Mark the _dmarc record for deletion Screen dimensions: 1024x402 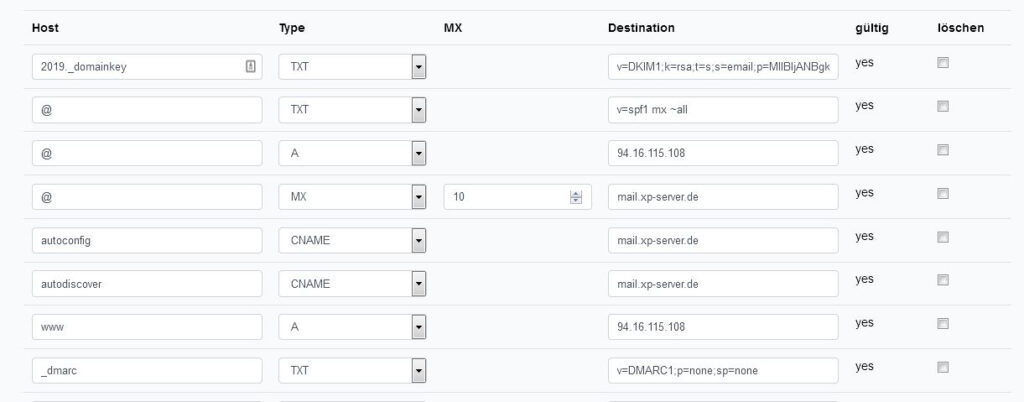[942, 367]
